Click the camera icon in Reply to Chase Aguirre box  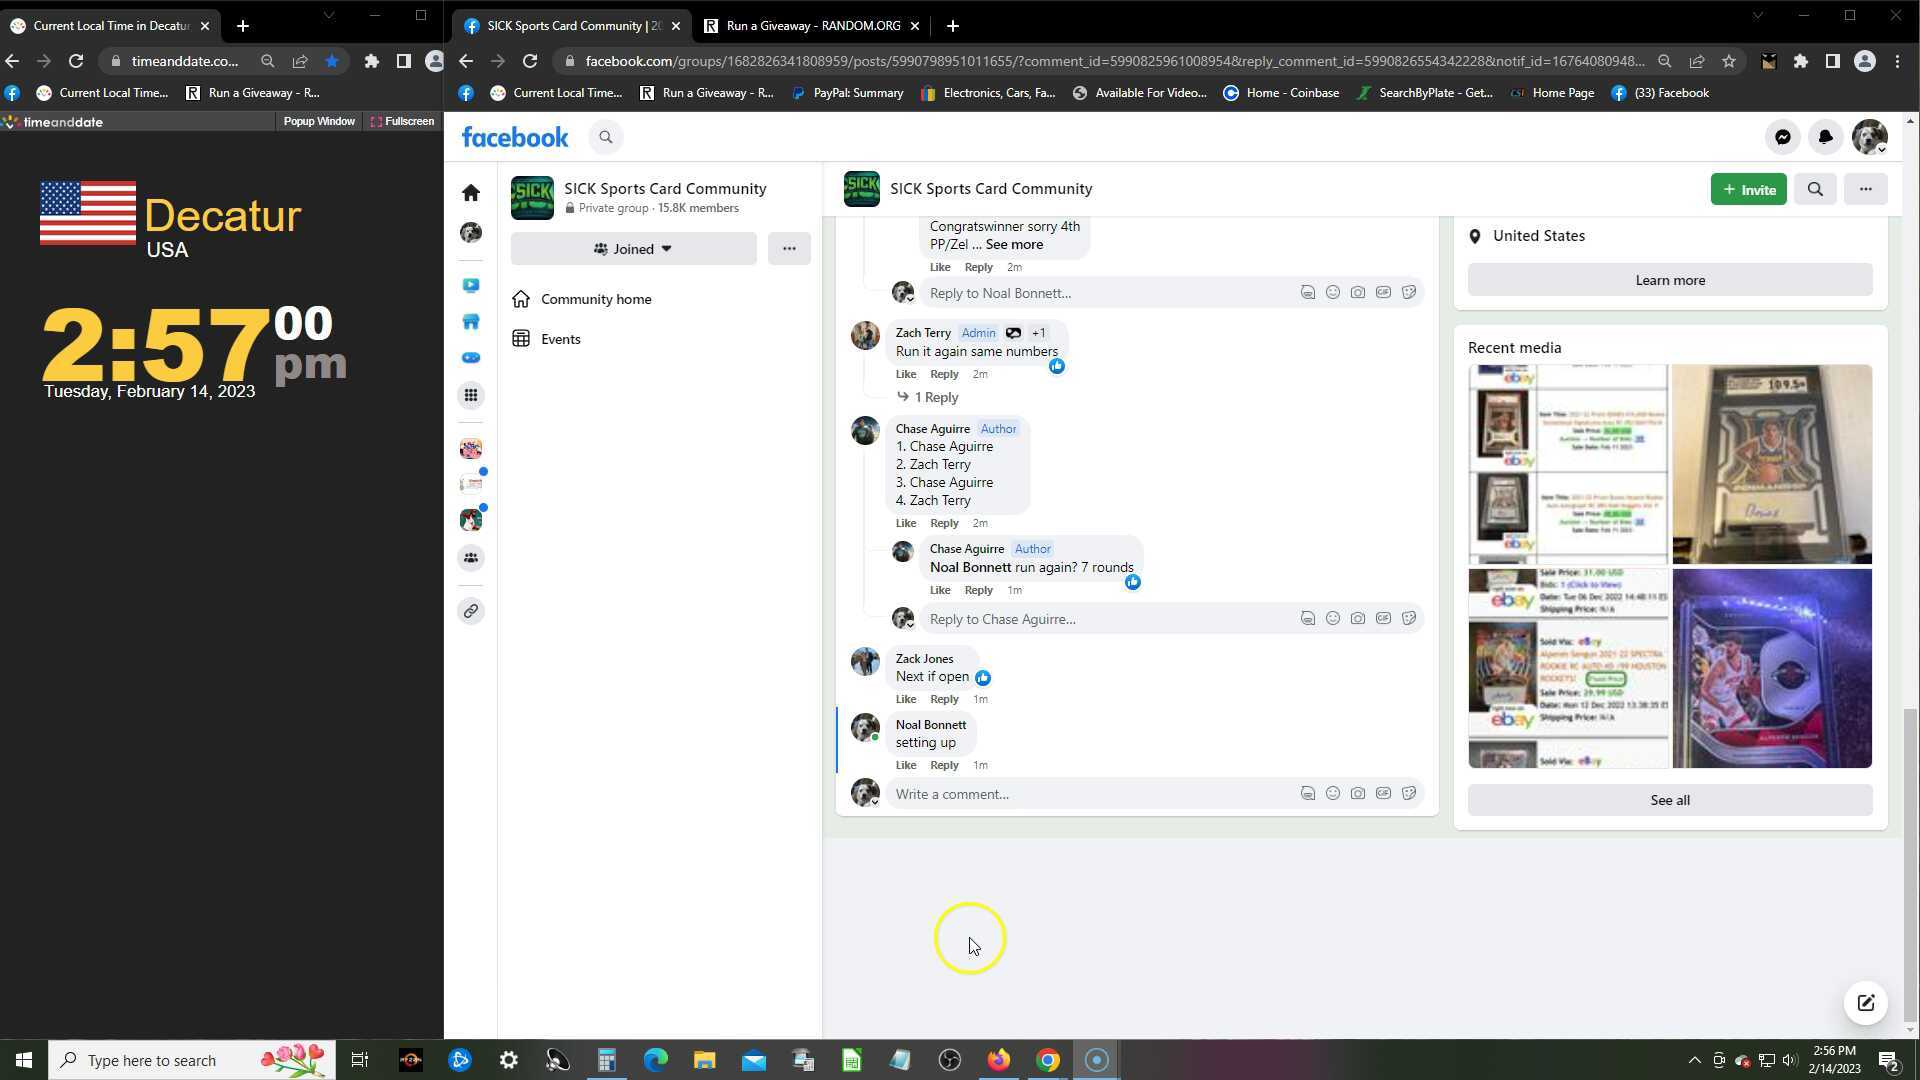point(1357,618)
